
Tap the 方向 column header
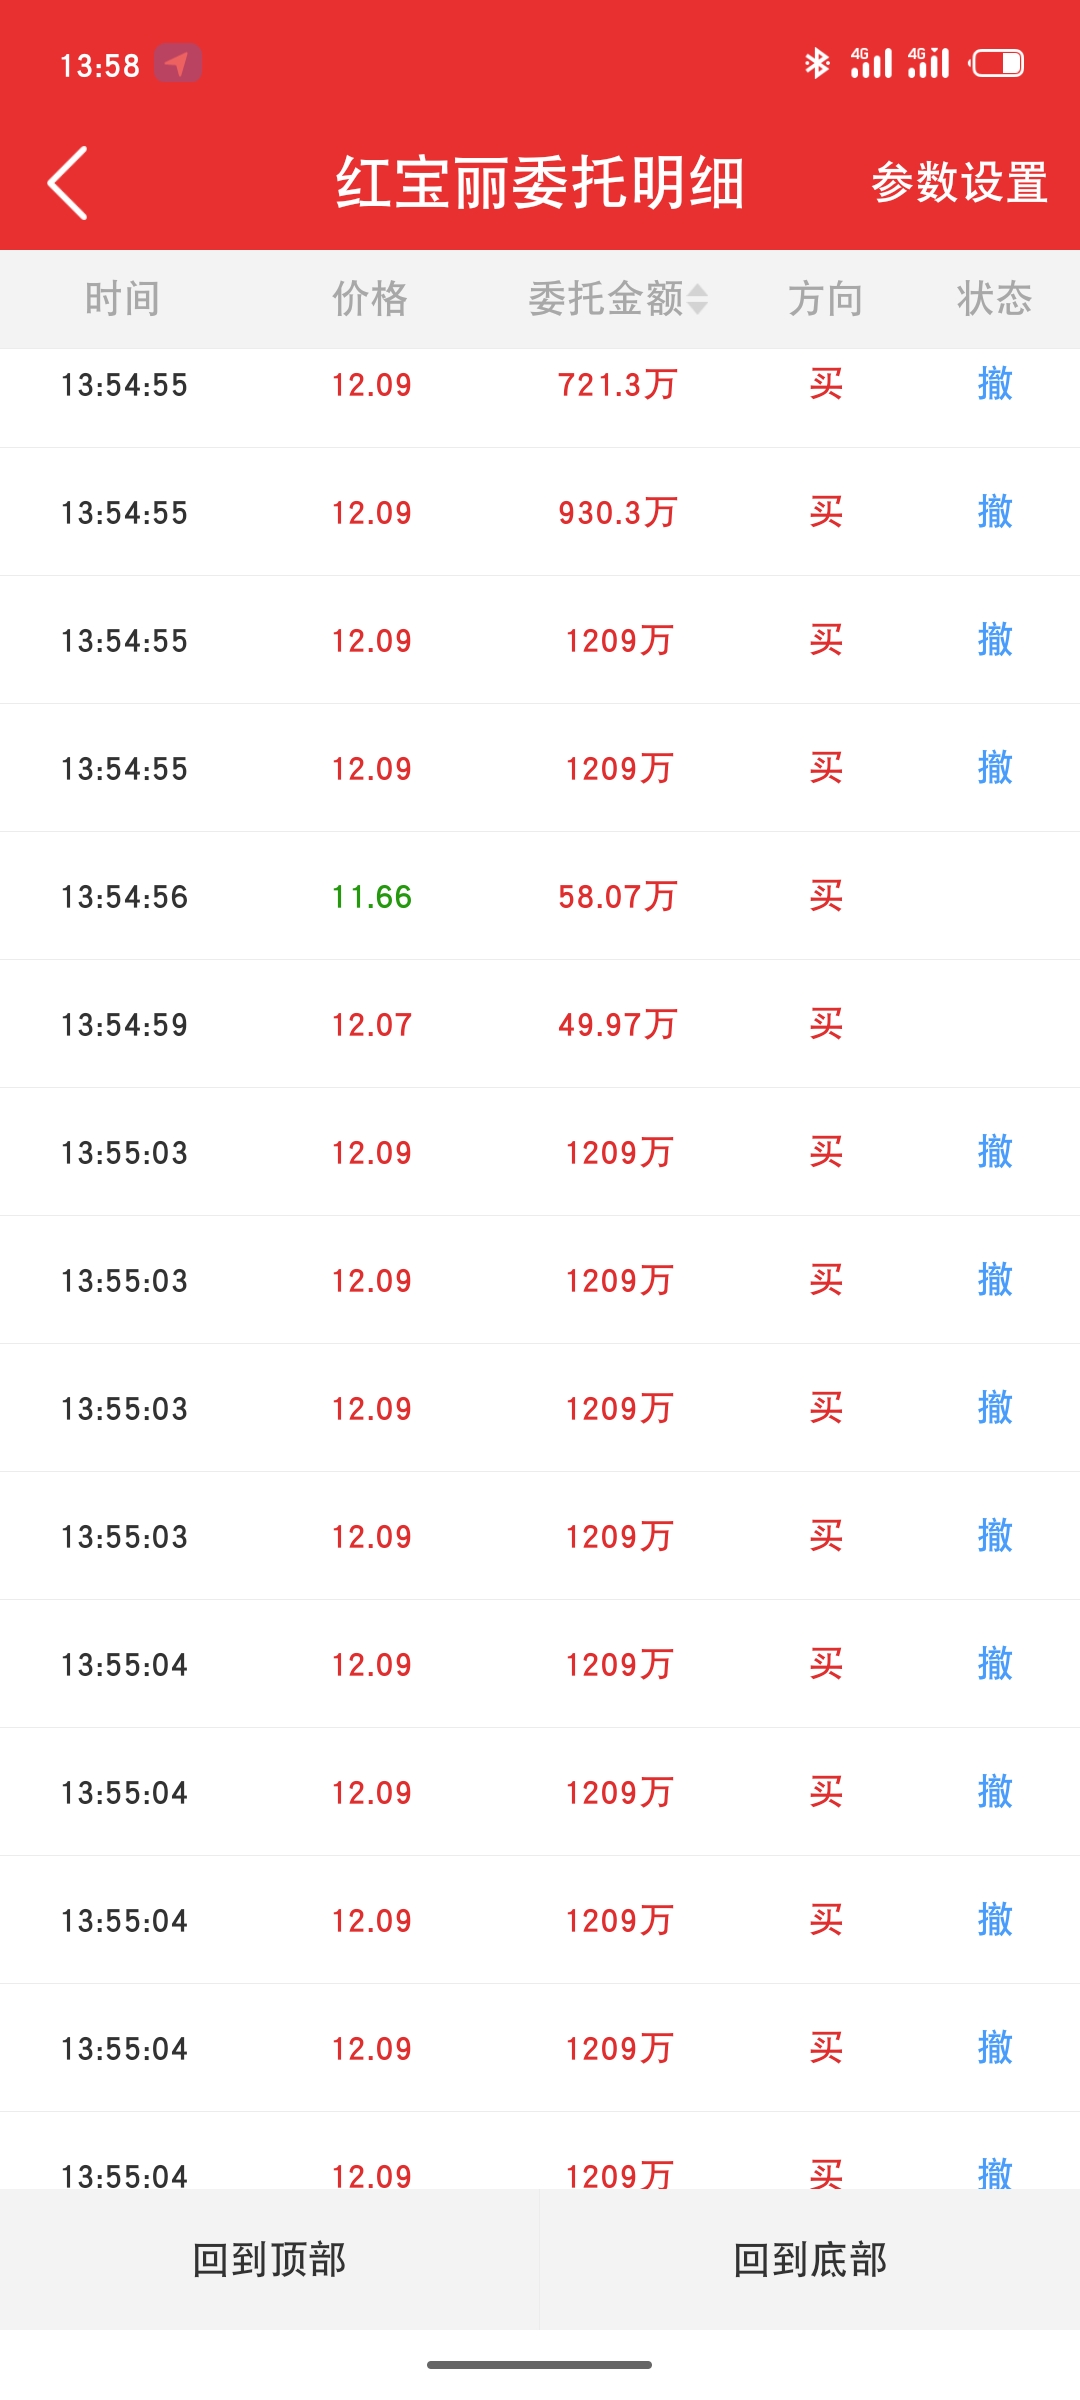click(x=826, y=299)
